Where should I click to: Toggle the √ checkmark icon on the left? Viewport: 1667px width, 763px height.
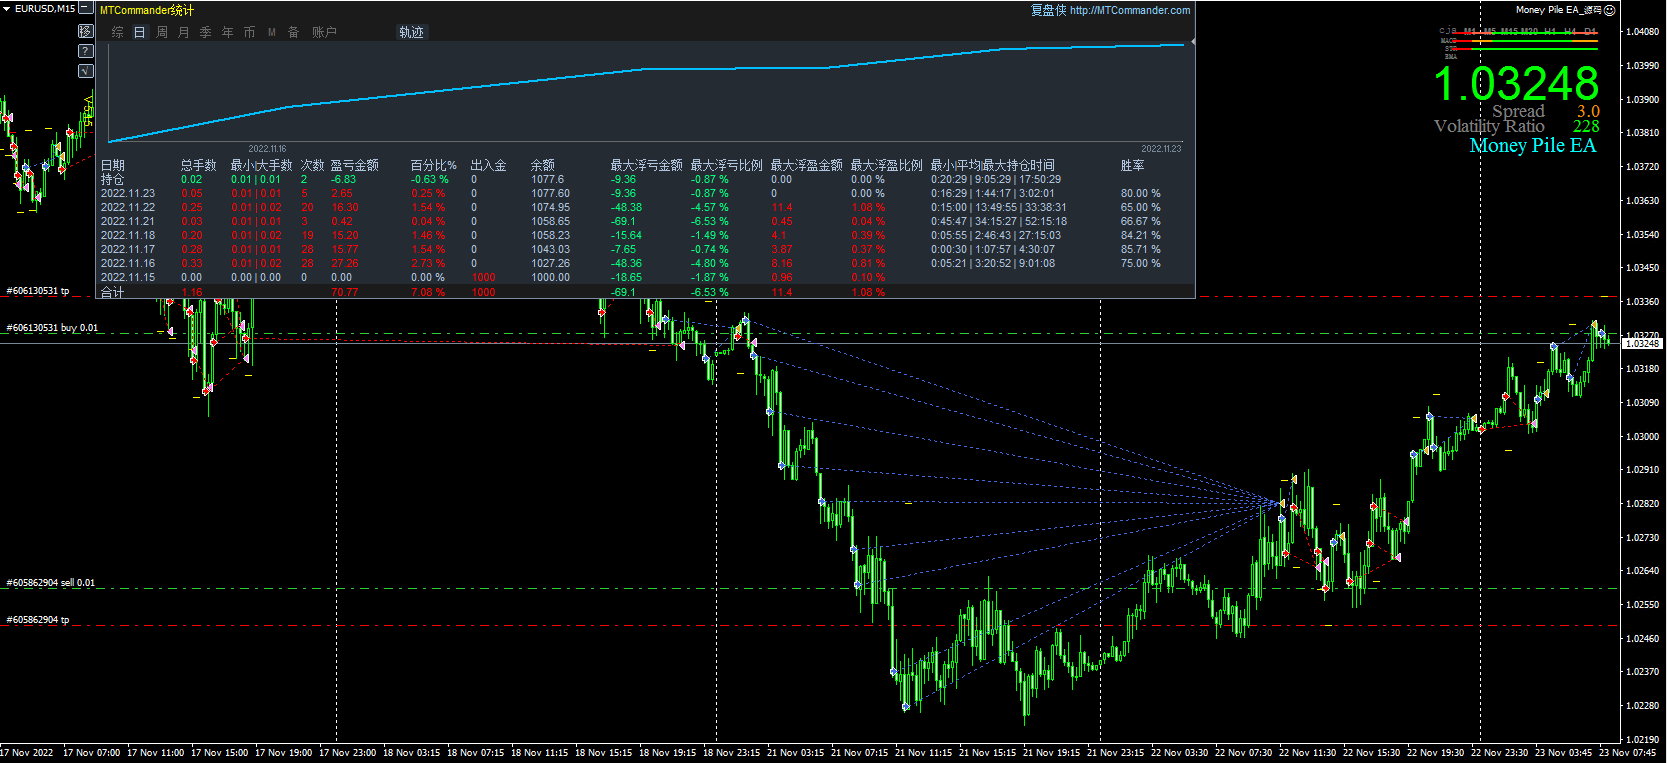click(85, 71)
